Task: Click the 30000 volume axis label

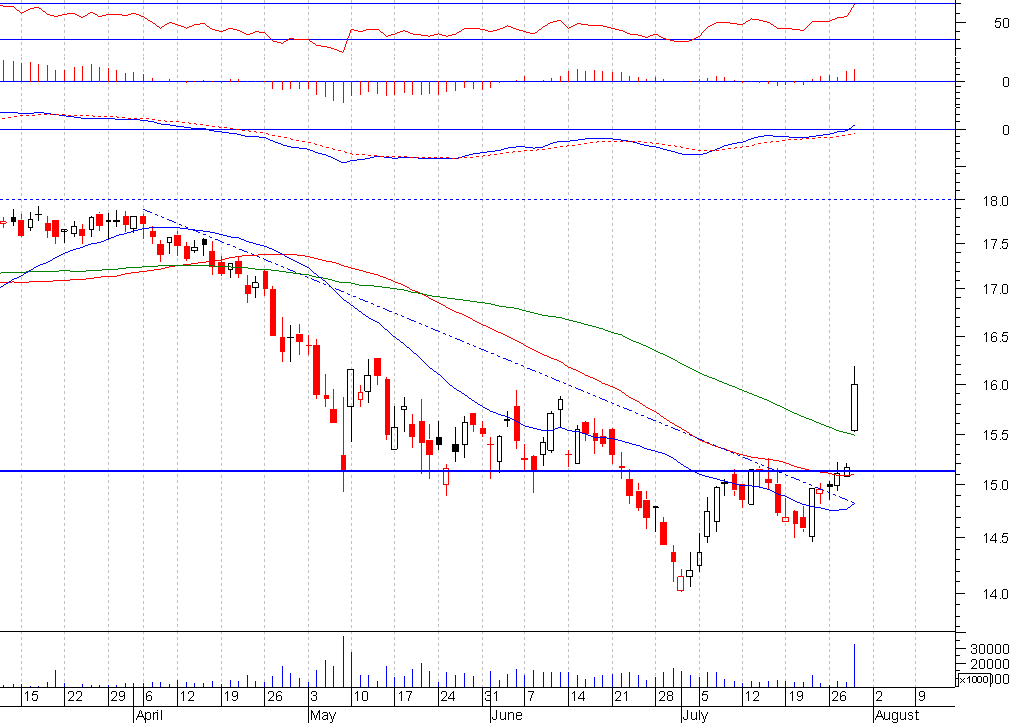Action: tap(990, 649)
